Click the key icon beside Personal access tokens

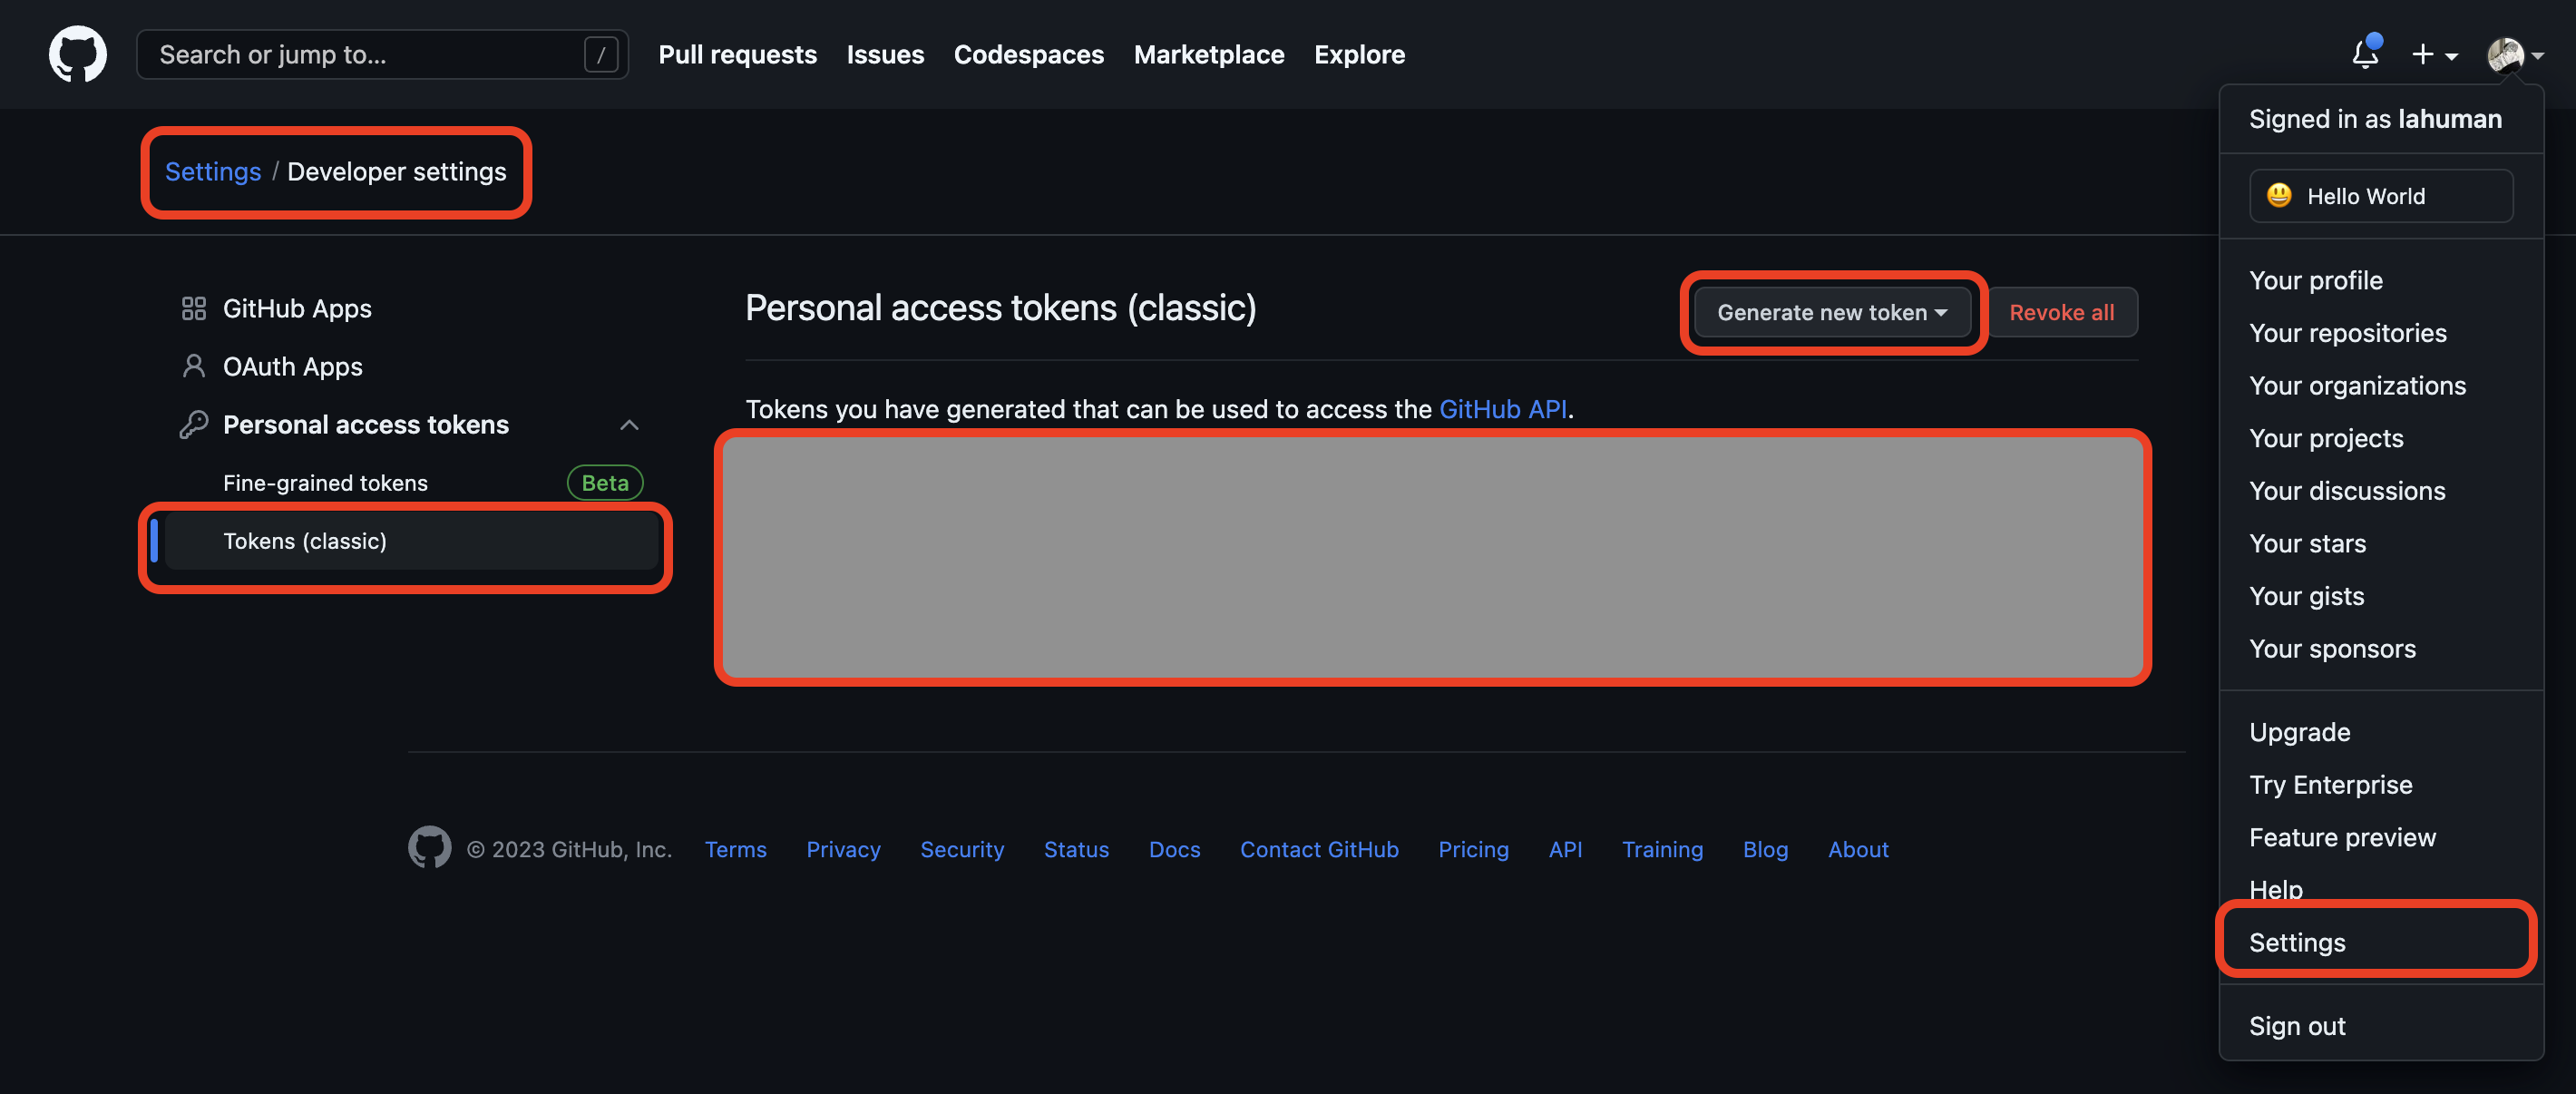pos(193,424)
